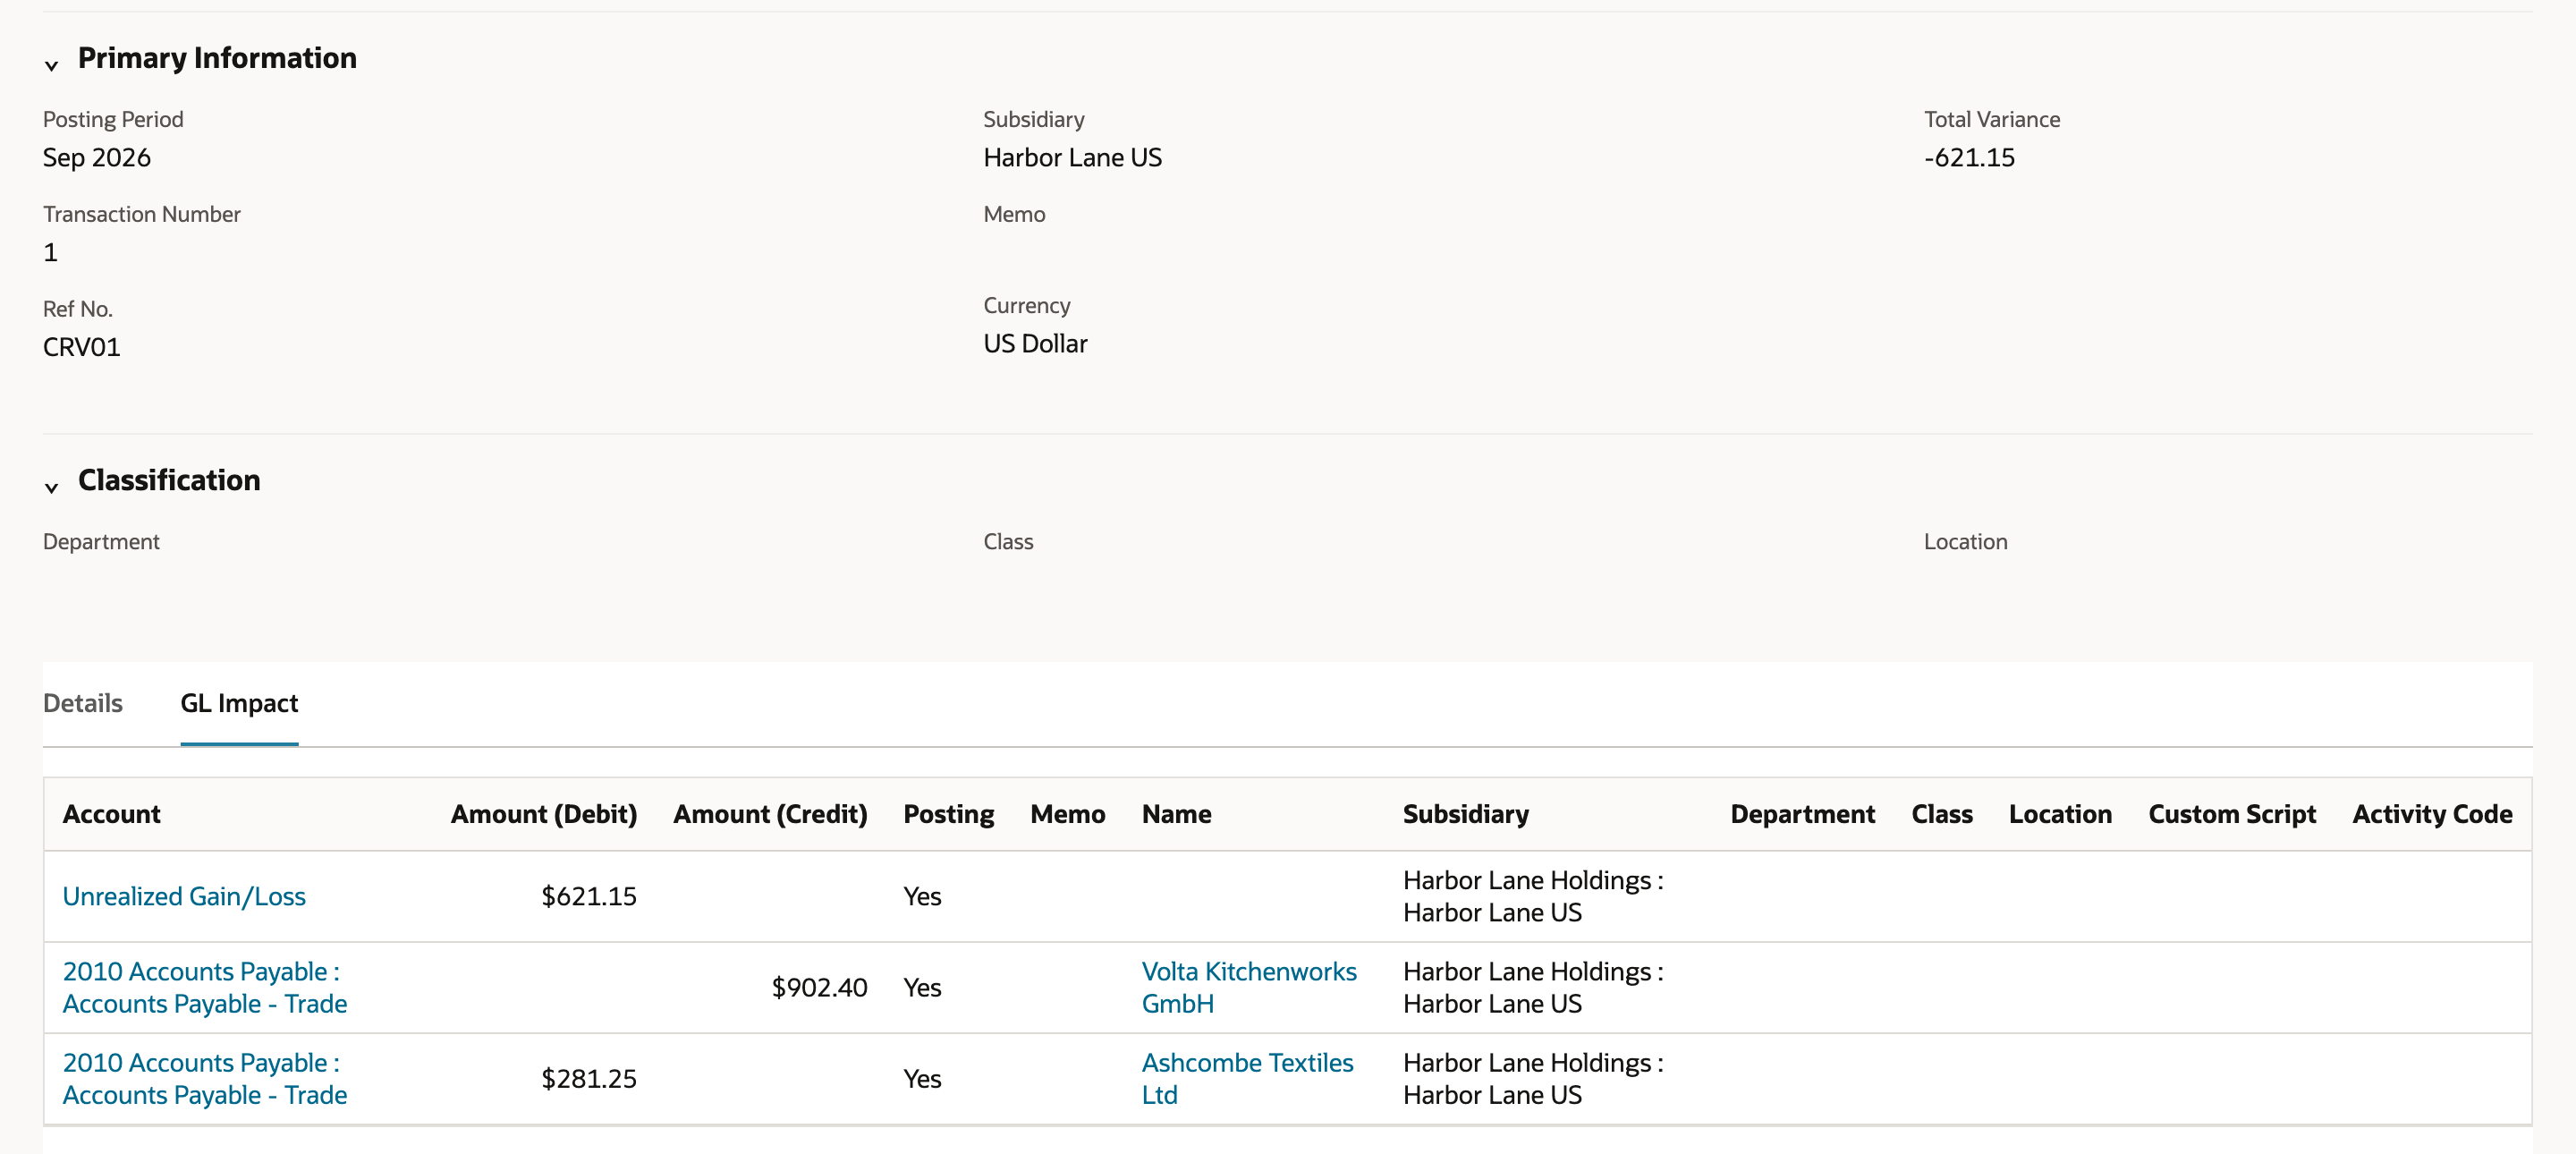Open the Unrealized Gain/Loss account link

tap(184, 896)
